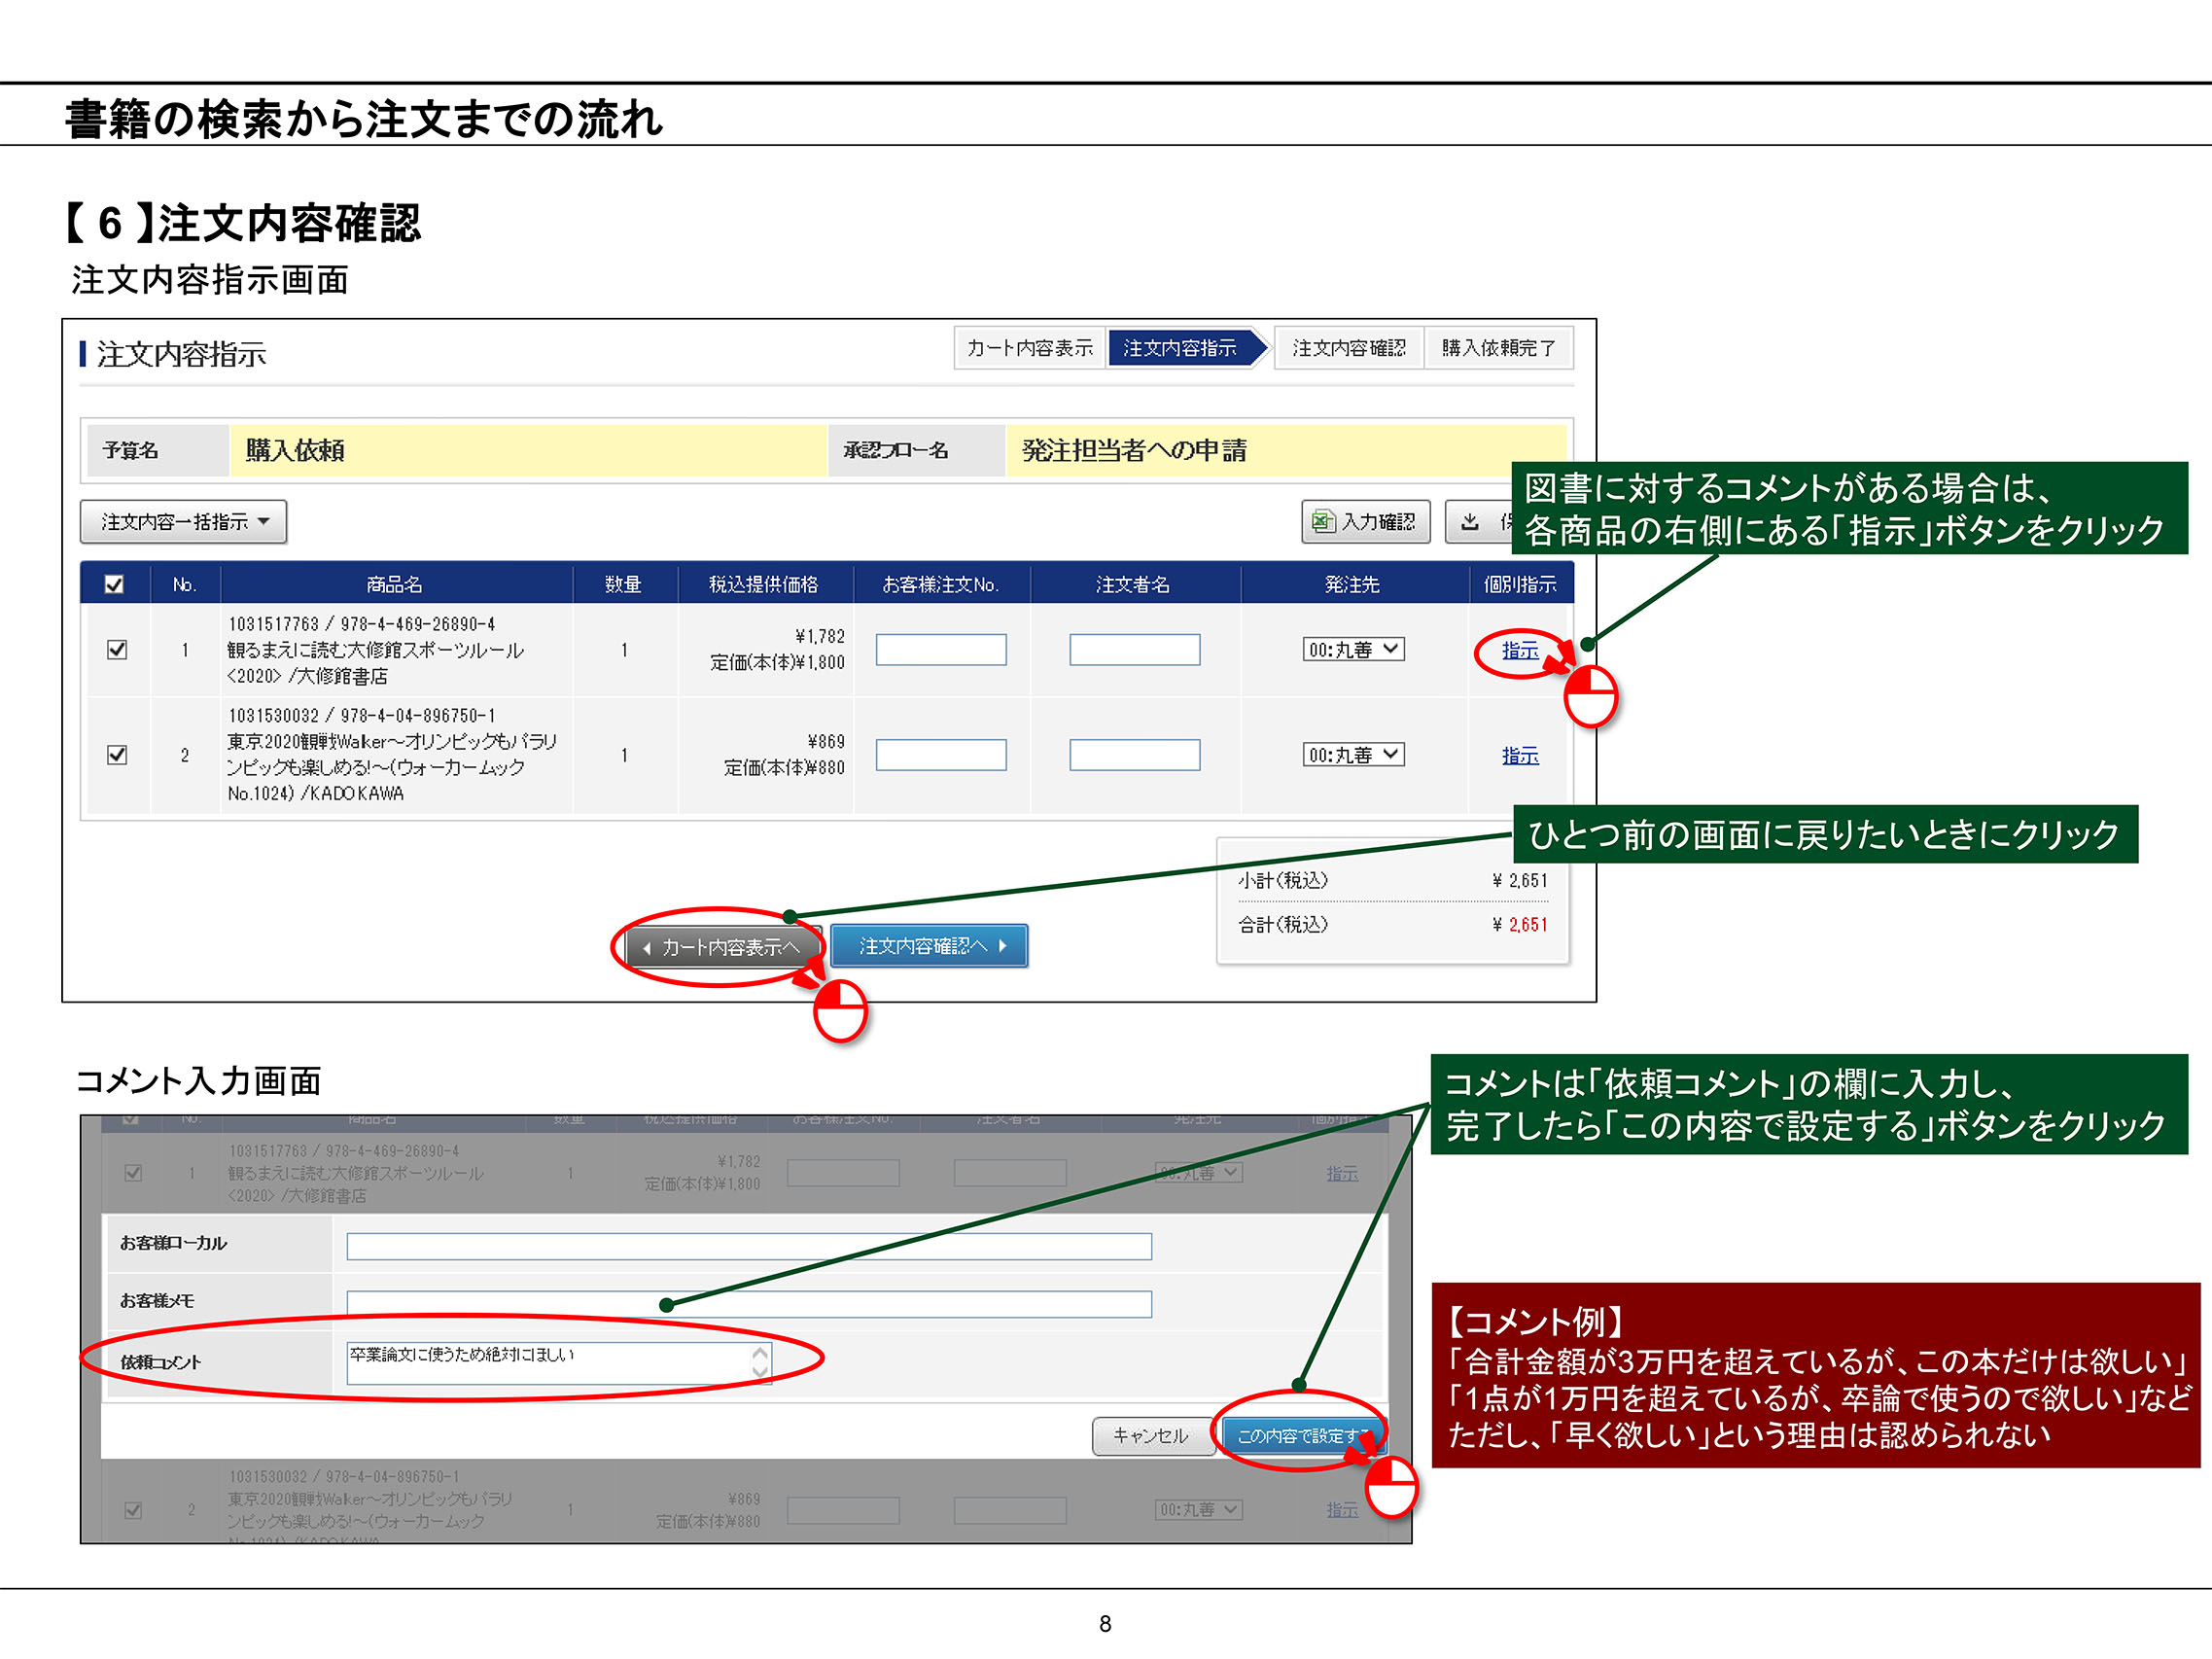Open the 注文内容一括指示 dropdown

pyautogui.click(x=183, y=521)
